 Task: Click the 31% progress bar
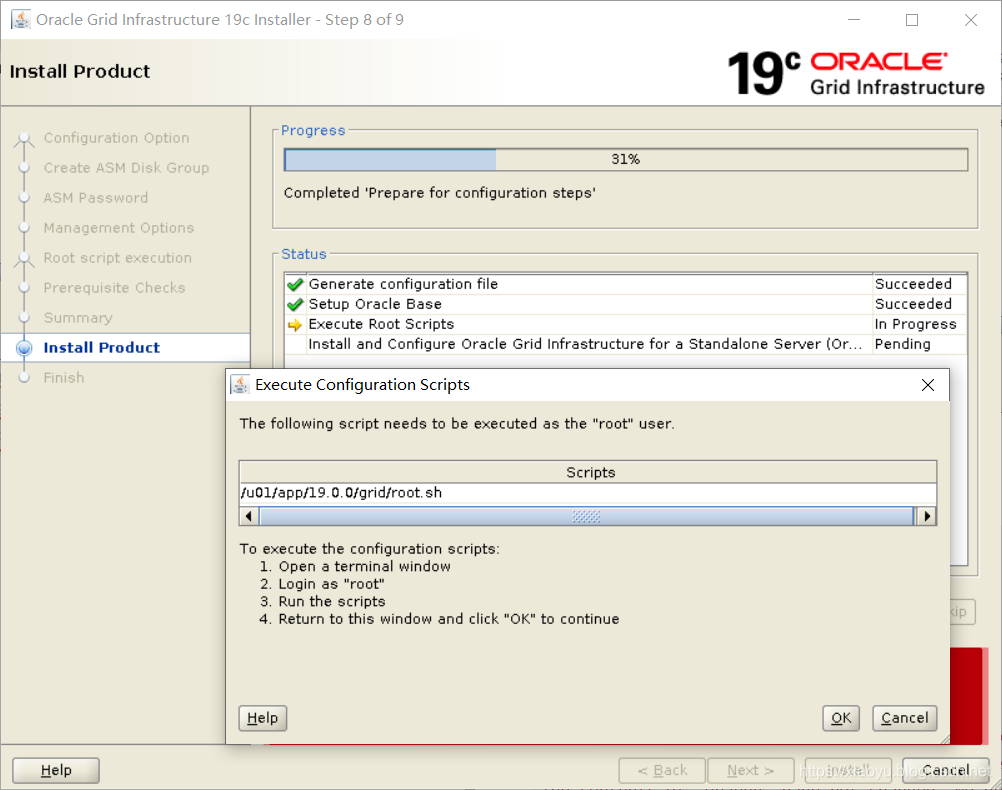[x=626, y=159]
